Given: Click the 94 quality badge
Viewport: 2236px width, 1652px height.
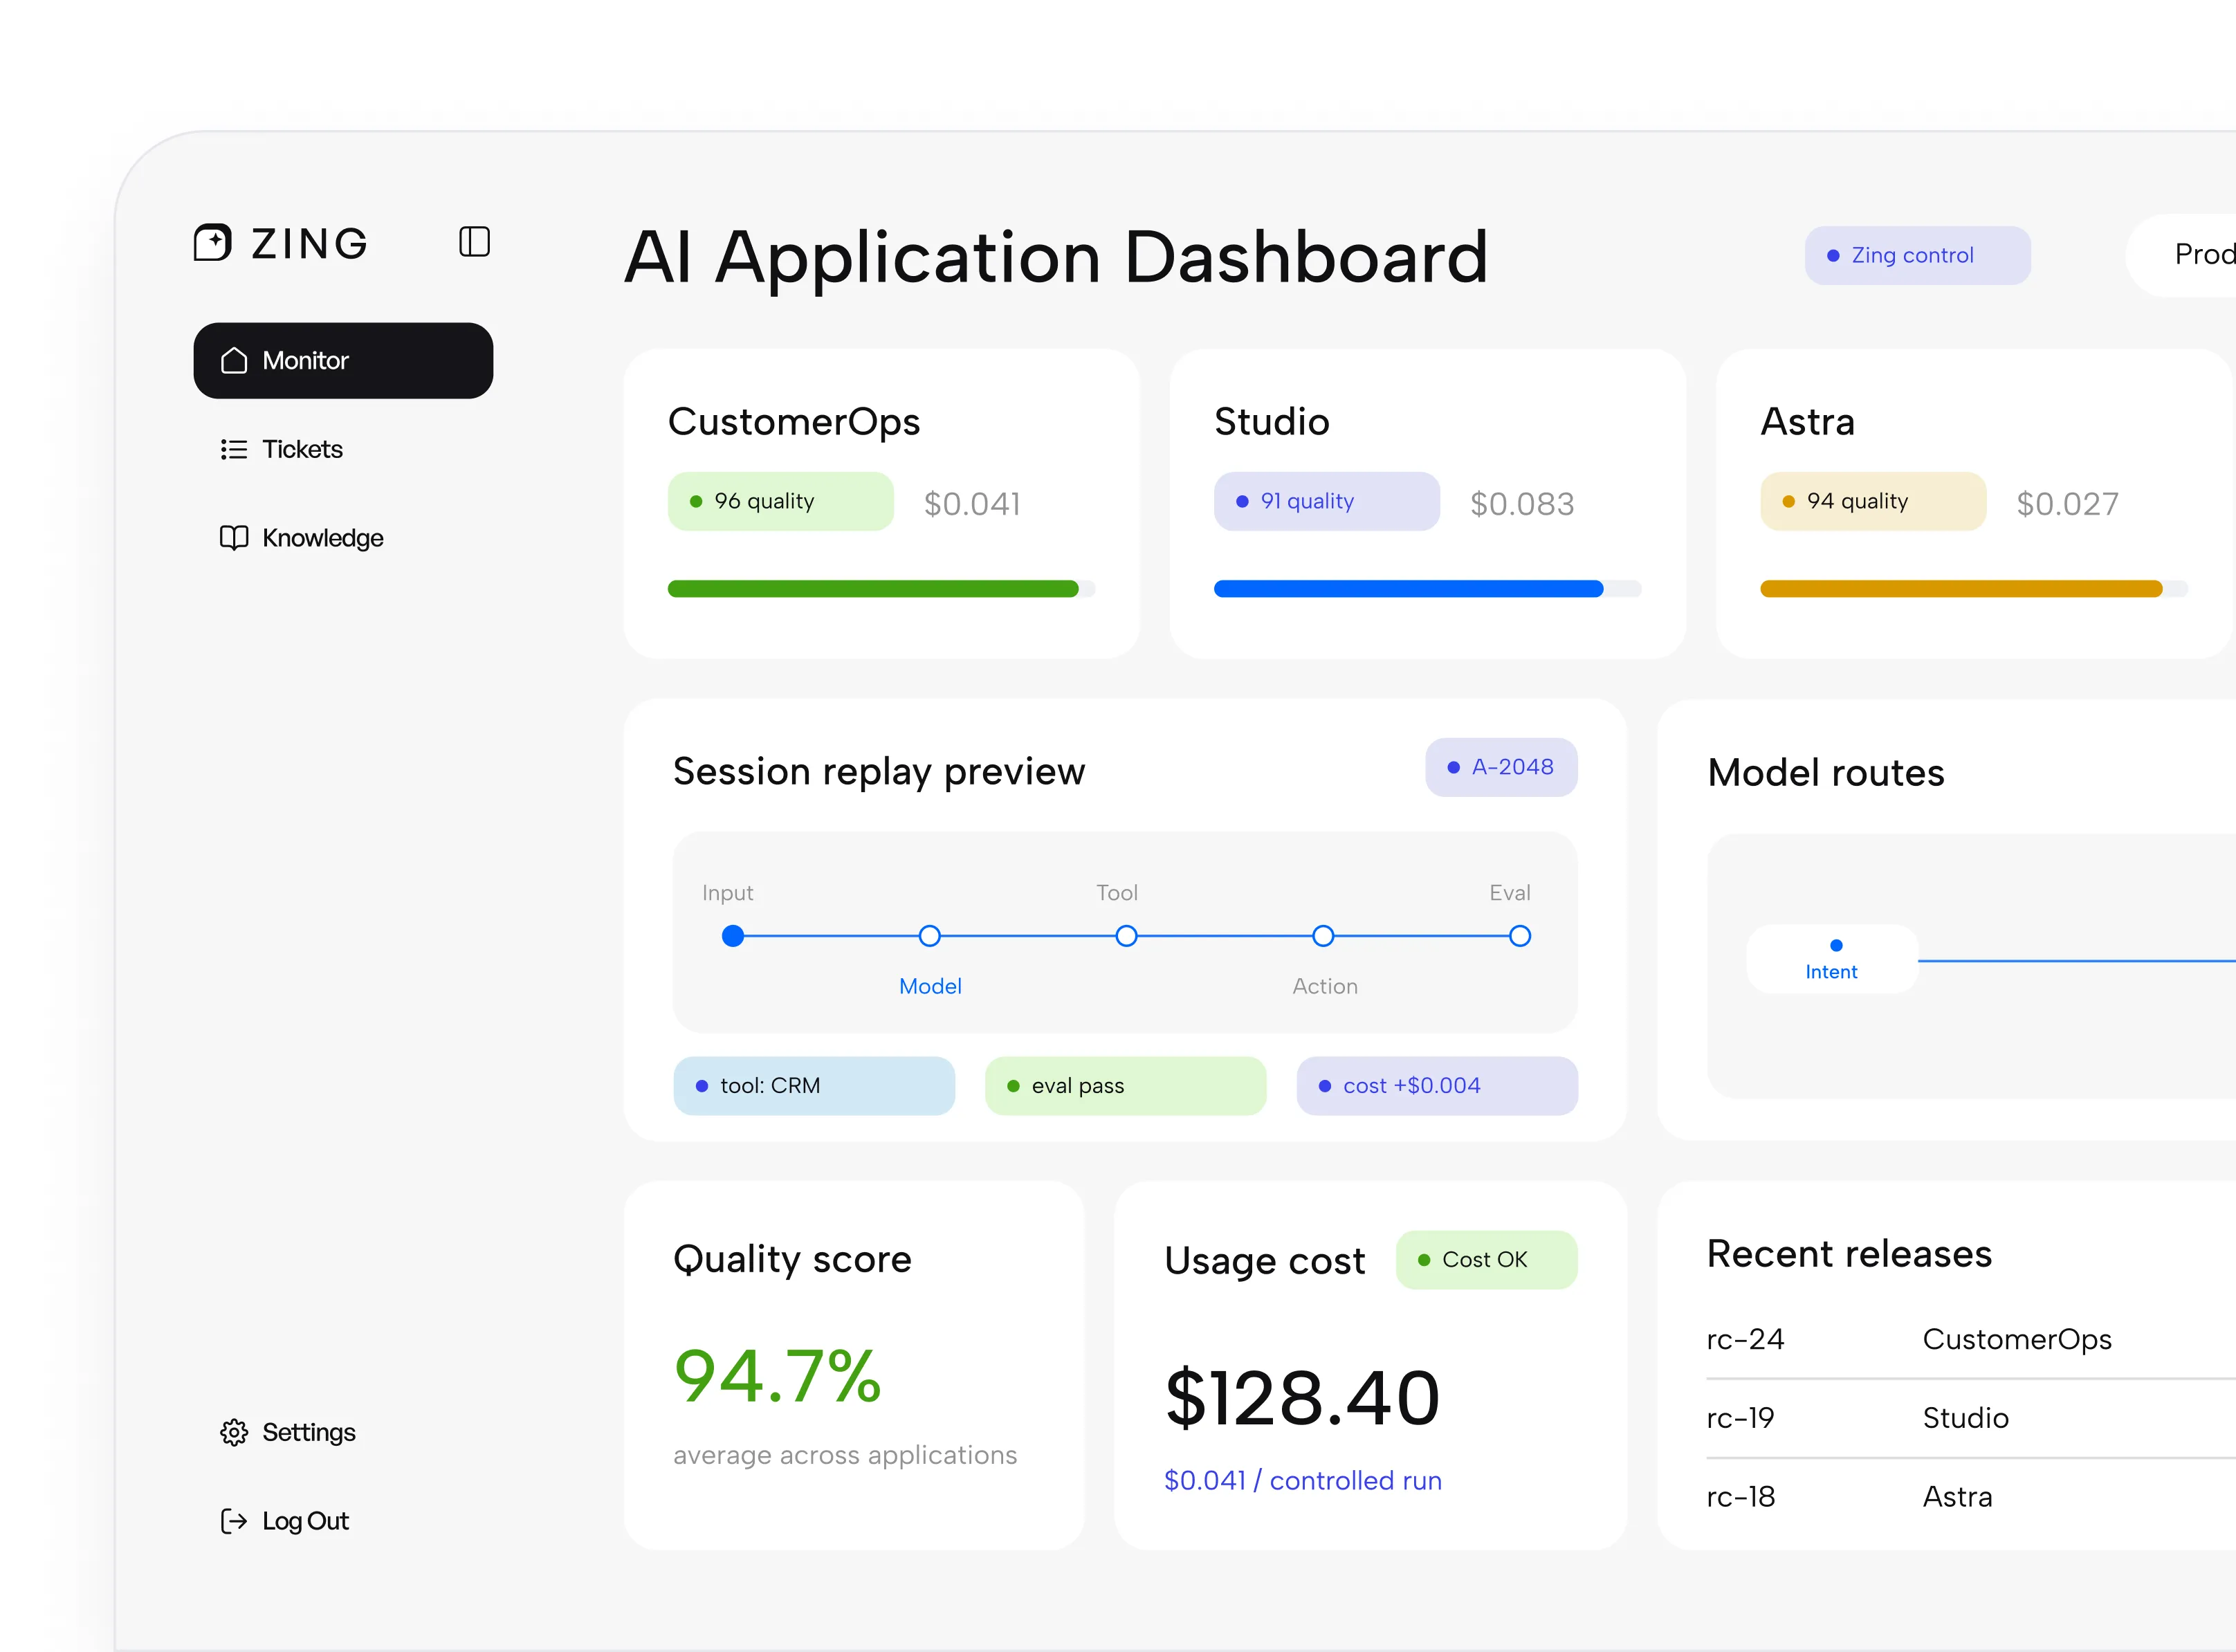Looking at the screenshot, I should click(1872, 501).
